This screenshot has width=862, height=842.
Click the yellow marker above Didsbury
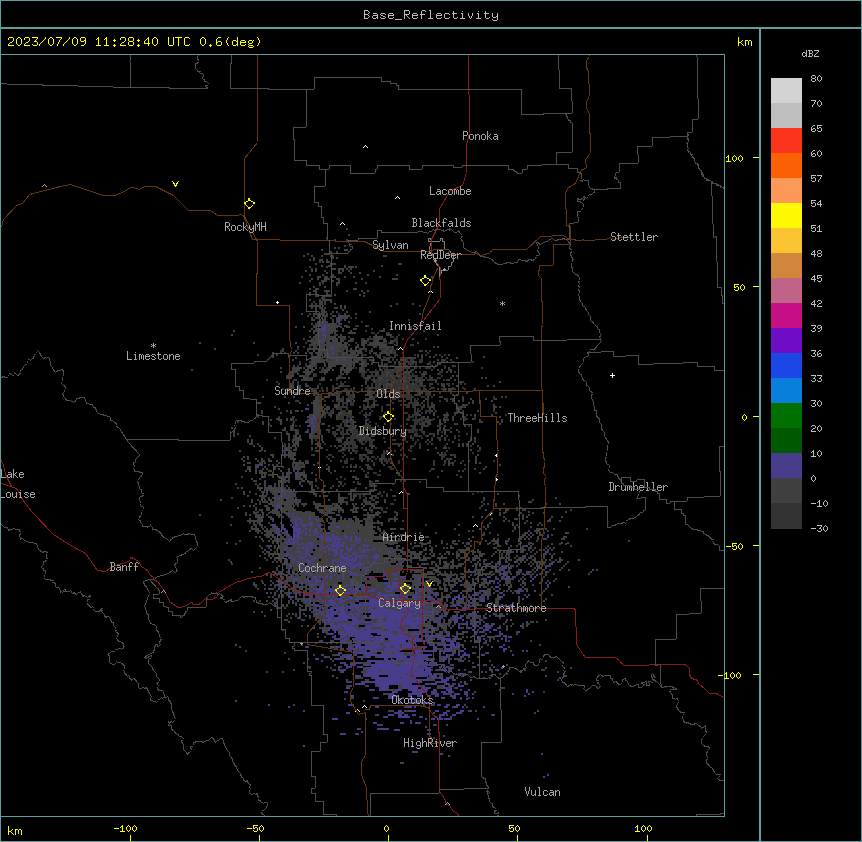click(388, 417)
